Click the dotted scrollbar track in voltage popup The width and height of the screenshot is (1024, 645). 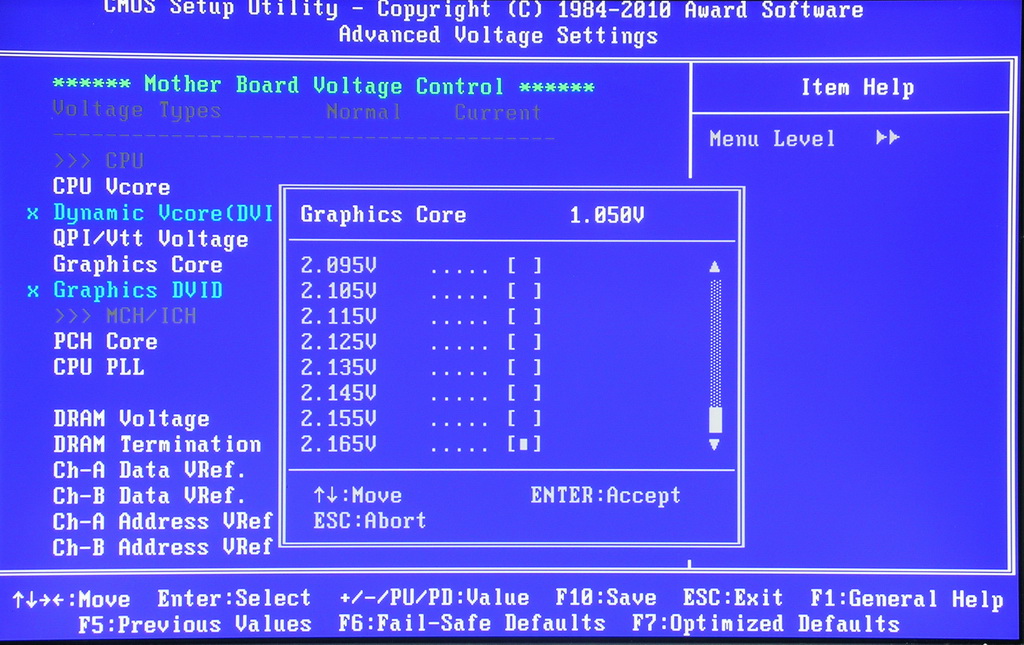(715, 343)
